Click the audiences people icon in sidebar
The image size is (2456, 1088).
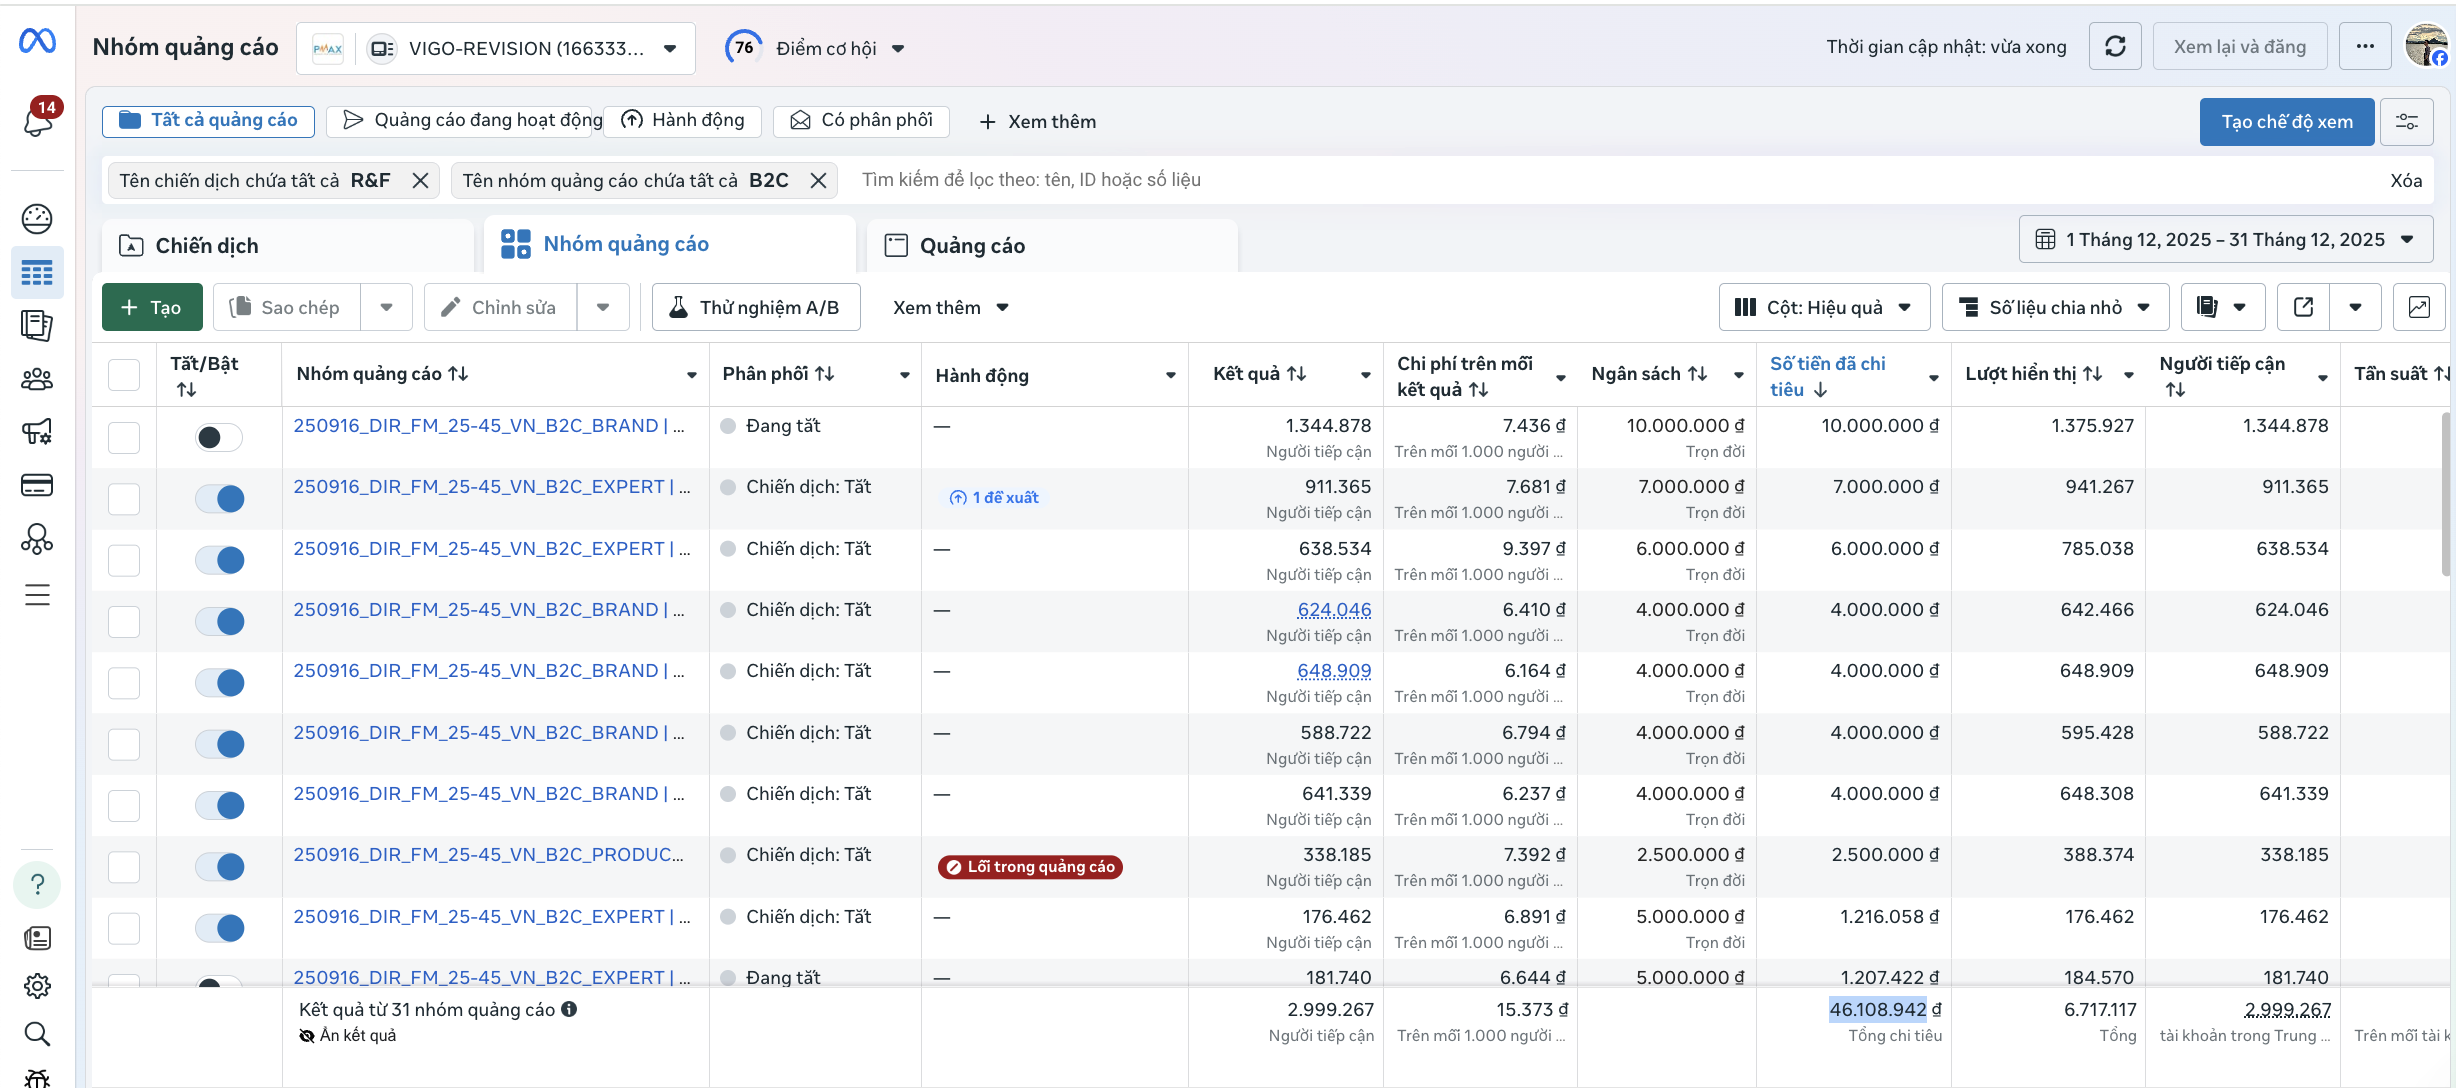pos(37,379)
